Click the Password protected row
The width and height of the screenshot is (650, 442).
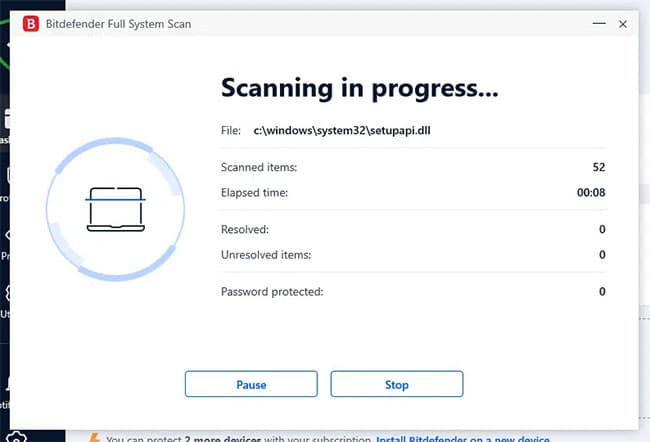tap(413, 291)
